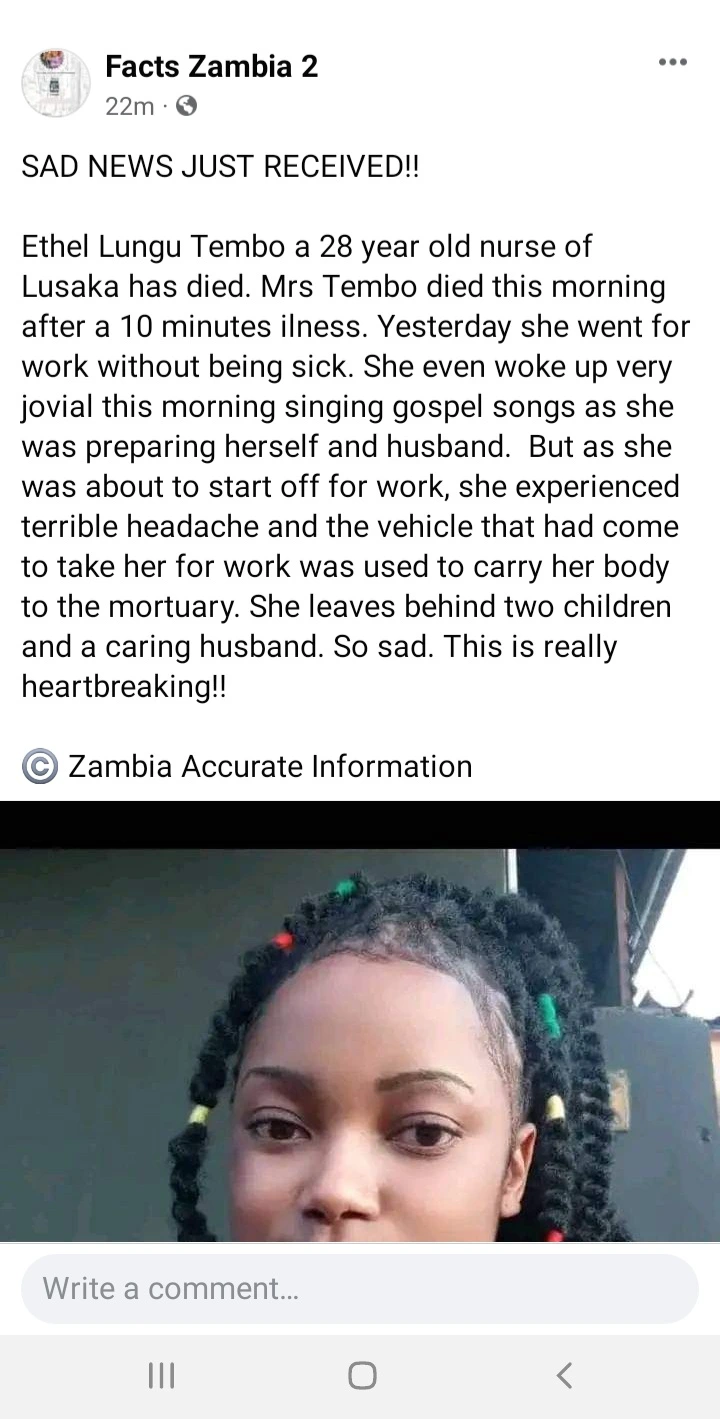This screenshot has width=720, height=1419.
Task: Open the three-dot post options menu
Action: (x=672, y=62)
